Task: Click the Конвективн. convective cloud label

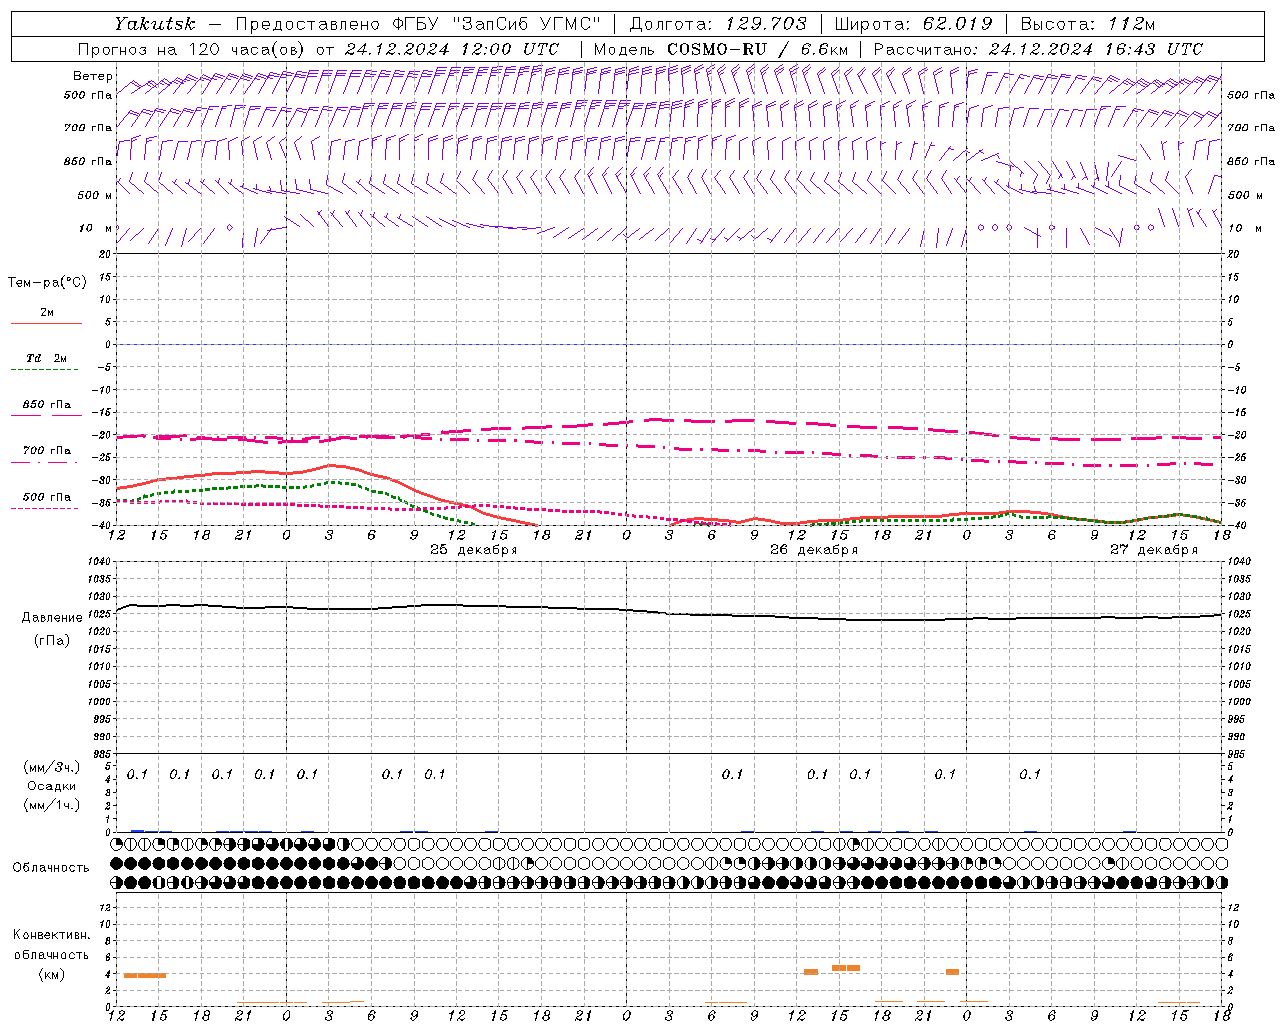Action: pos(51,935)
